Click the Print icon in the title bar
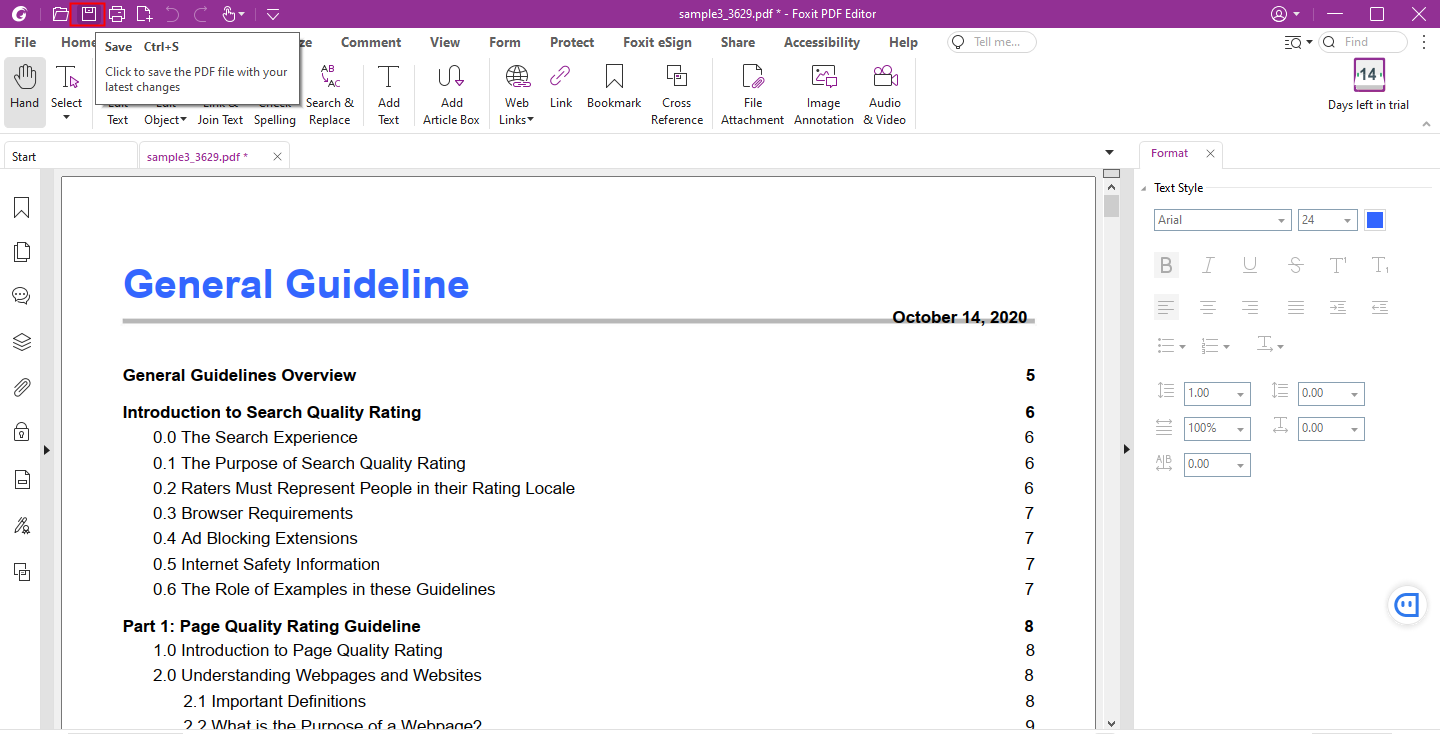 pos(117,14)
